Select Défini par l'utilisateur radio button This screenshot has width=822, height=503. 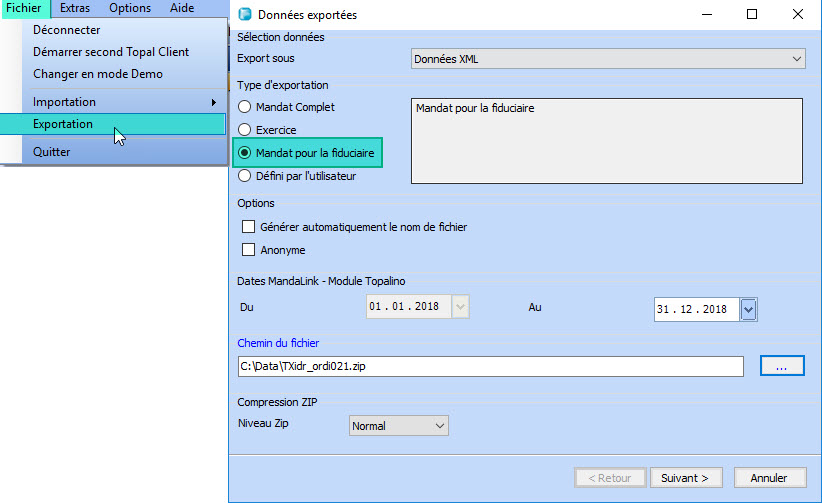(244, 176)
